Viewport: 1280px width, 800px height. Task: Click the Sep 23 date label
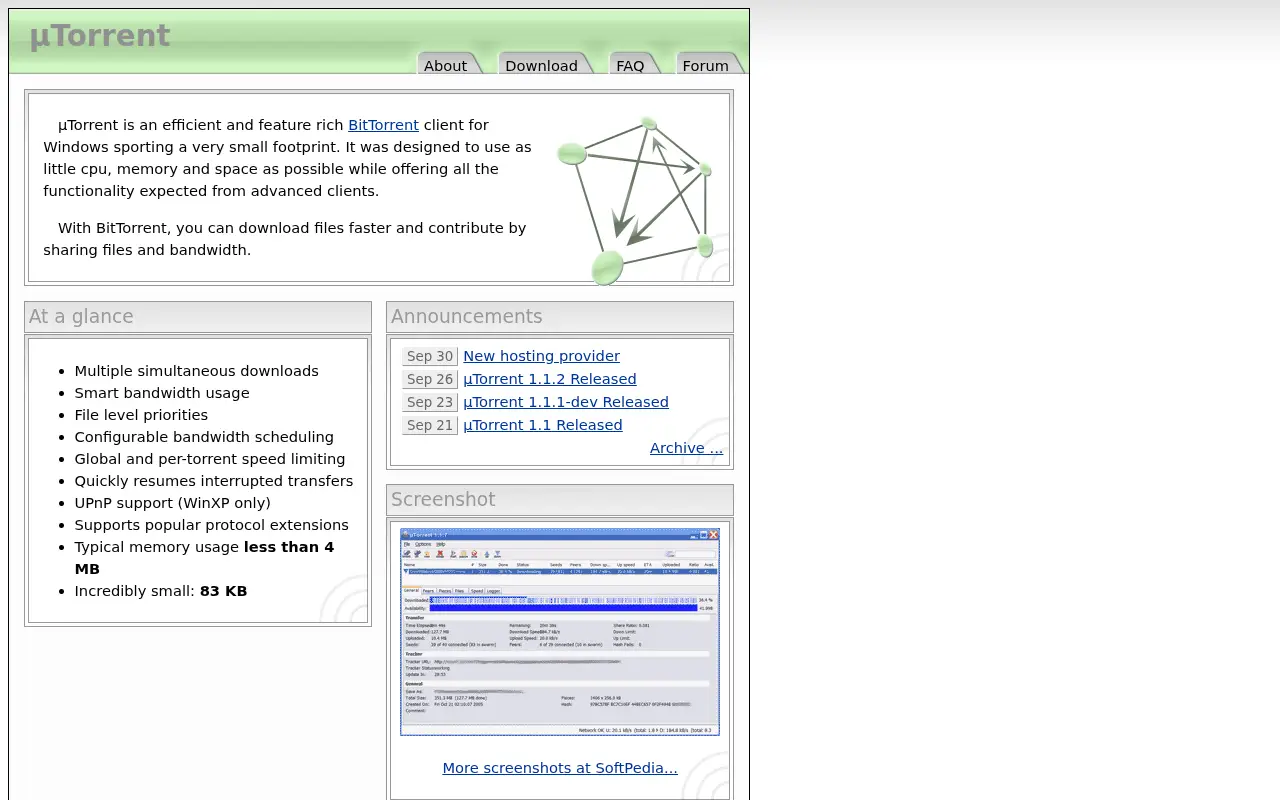(430, 402)
